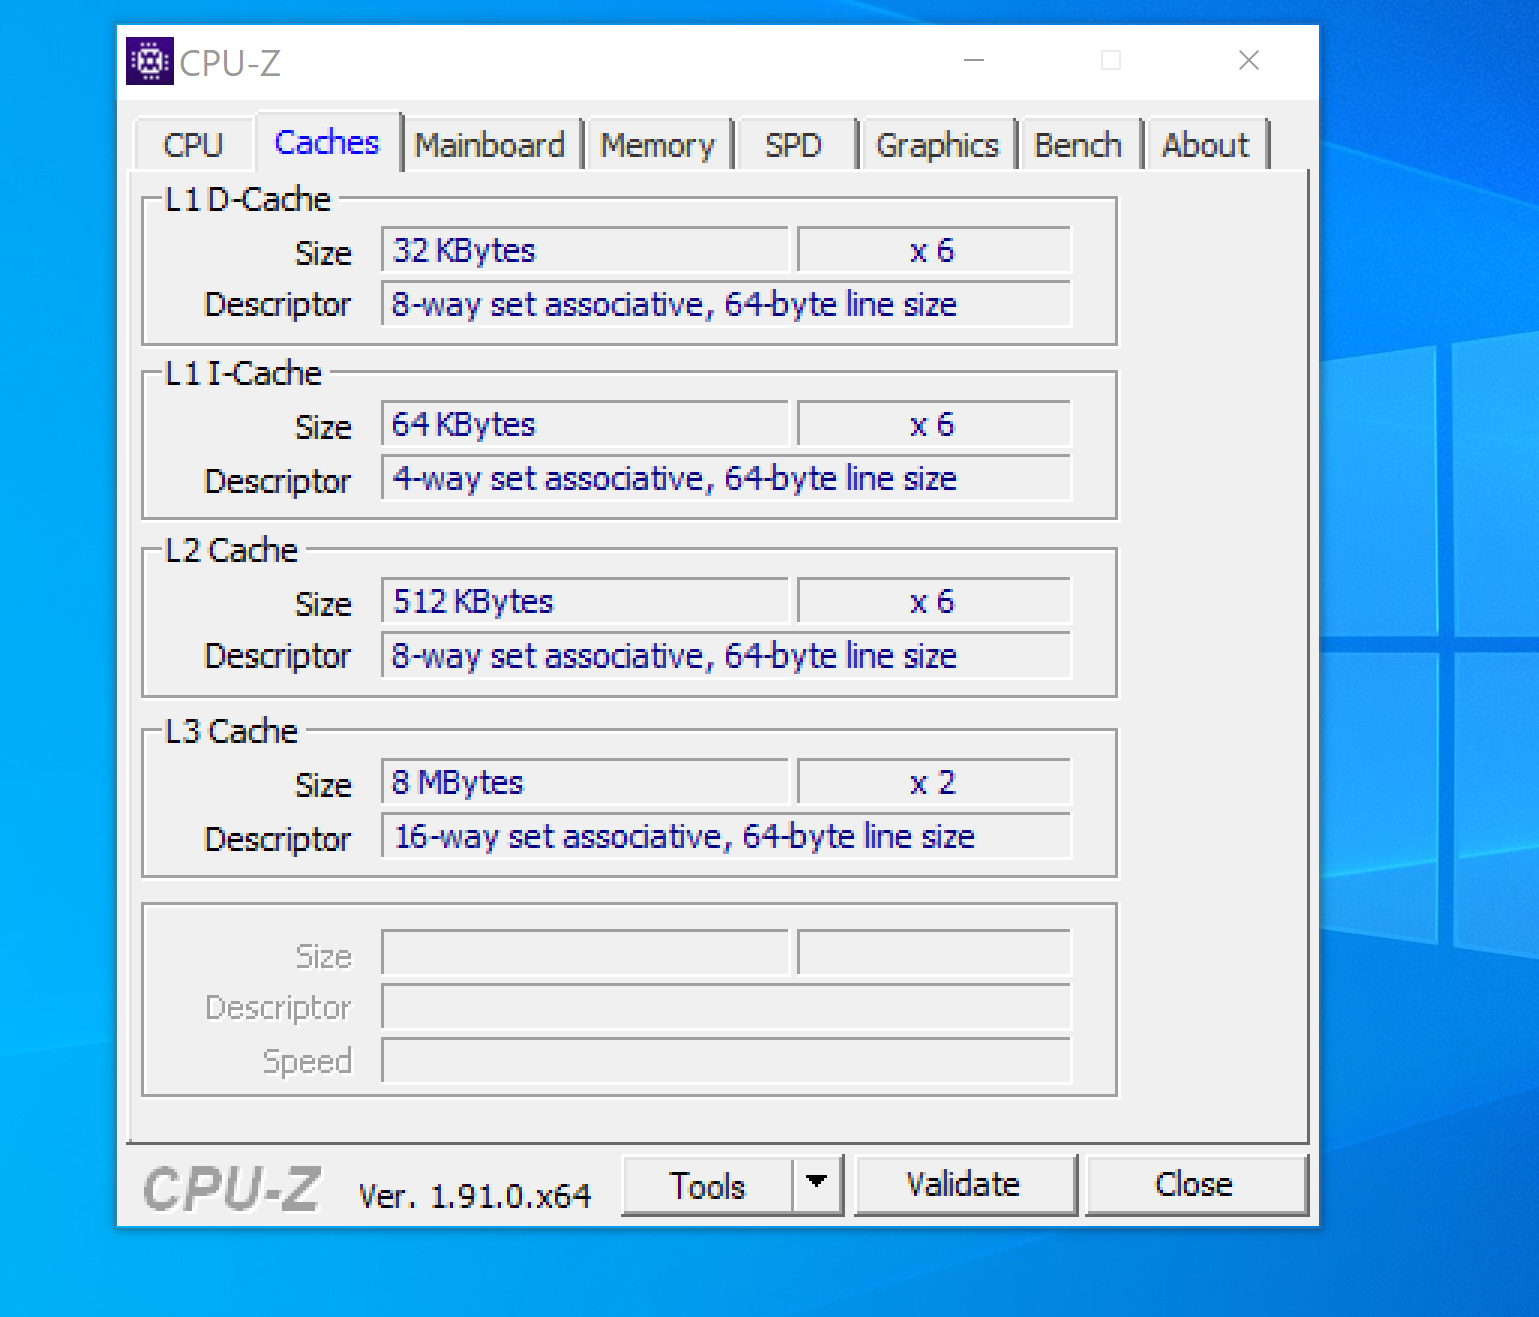Close CPU-Z with title bar X
The image size is (1539, 1317).
[1249, 61]
